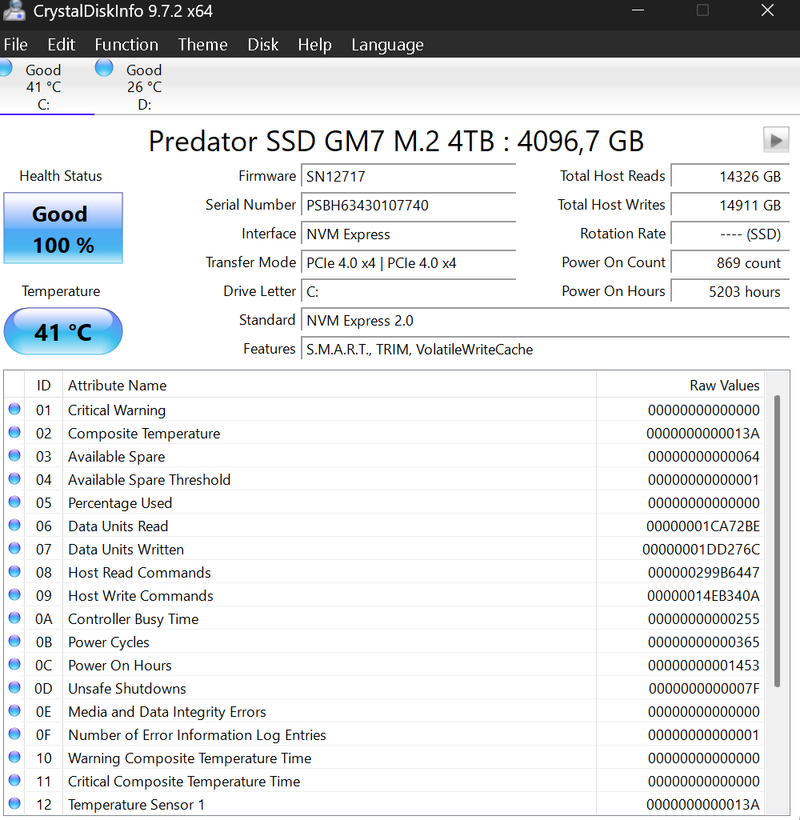Viewport: 800px width, 820px height.
Task: Click status orb of Host Write Commands row
Action: (15, 595)
